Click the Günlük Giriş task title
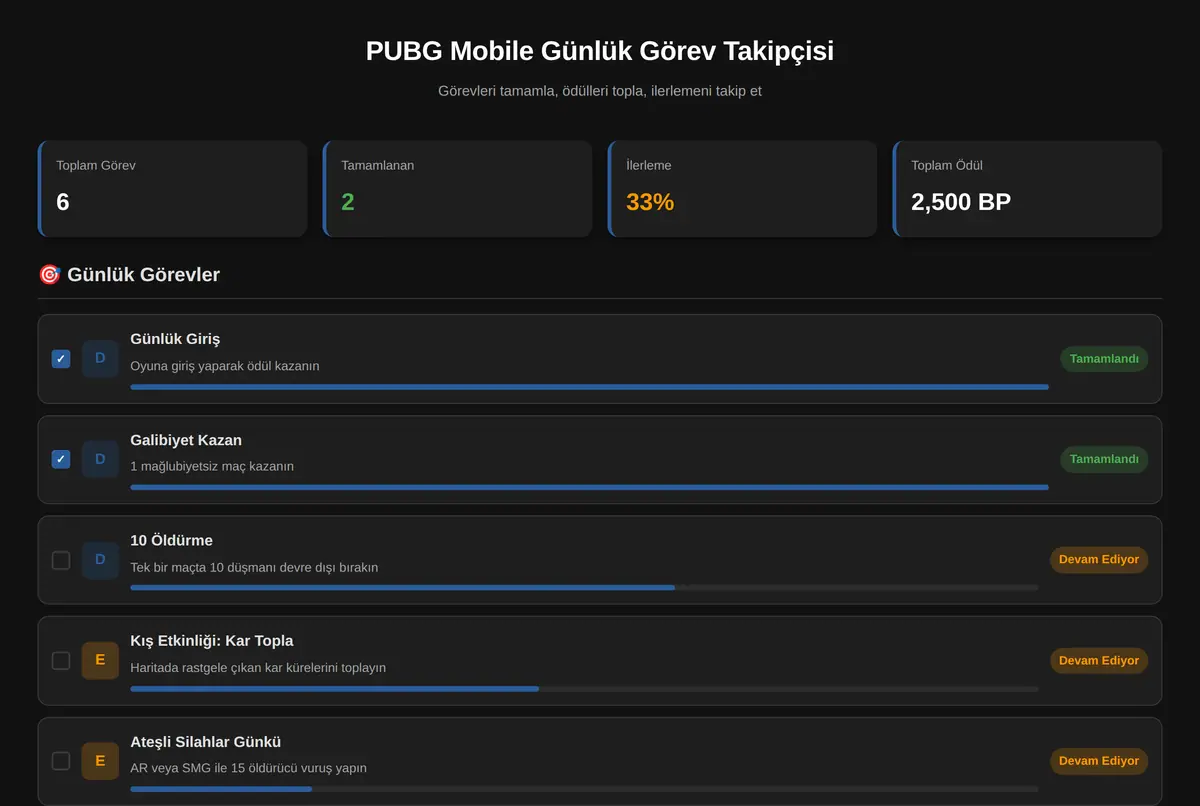Screen dimensions: 1200x806 click(175, 339)
